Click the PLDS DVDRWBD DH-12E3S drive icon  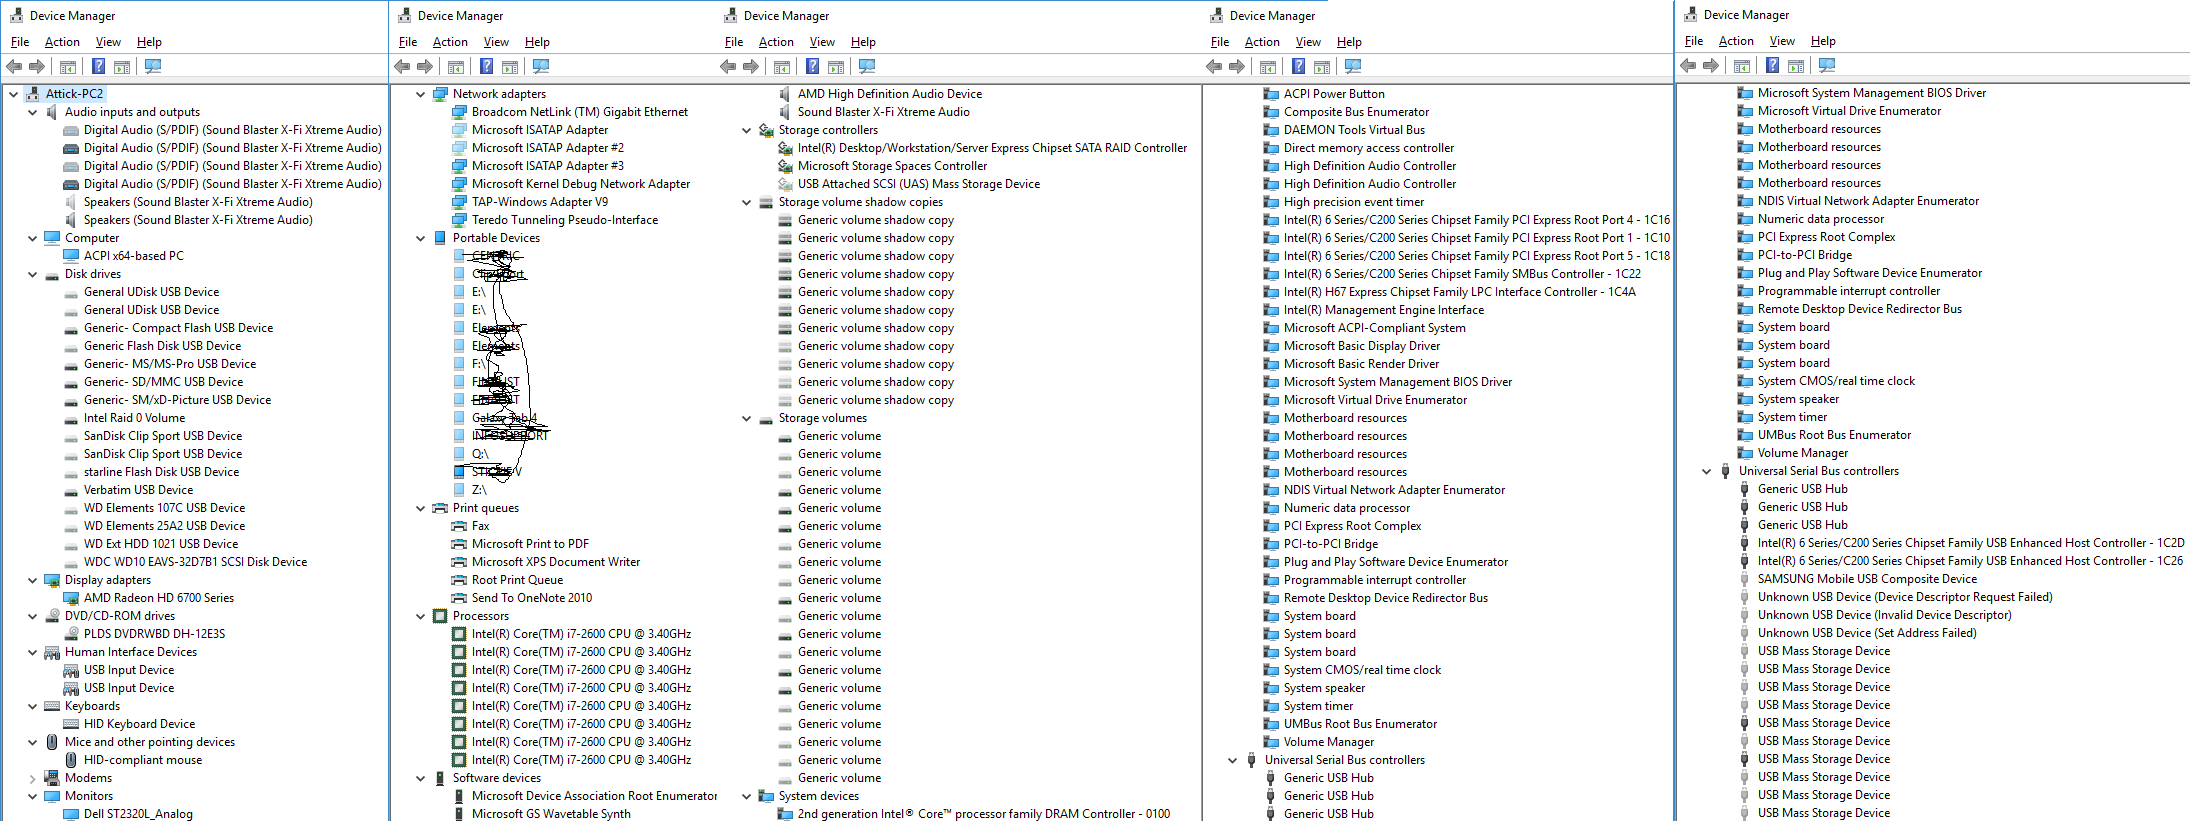(71, 634)
